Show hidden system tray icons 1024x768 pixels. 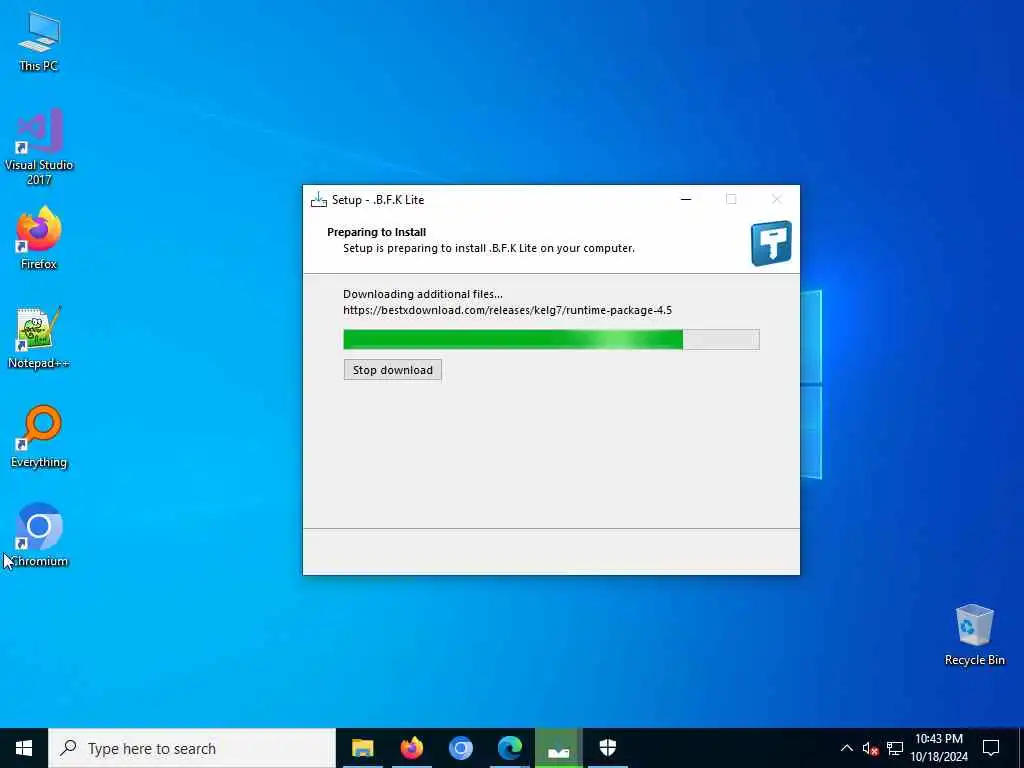pyautogui.click(x=846, y=748)
